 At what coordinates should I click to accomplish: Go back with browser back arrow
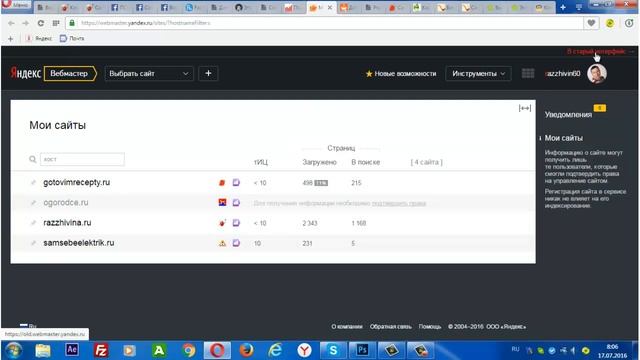pos(11,23)
